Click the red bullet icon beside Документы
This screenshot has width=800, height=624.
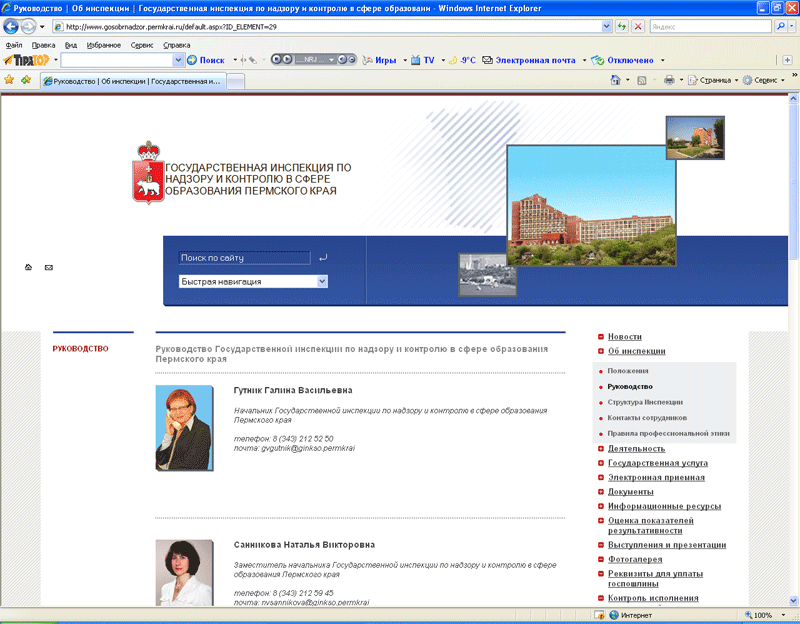point(601,492)
